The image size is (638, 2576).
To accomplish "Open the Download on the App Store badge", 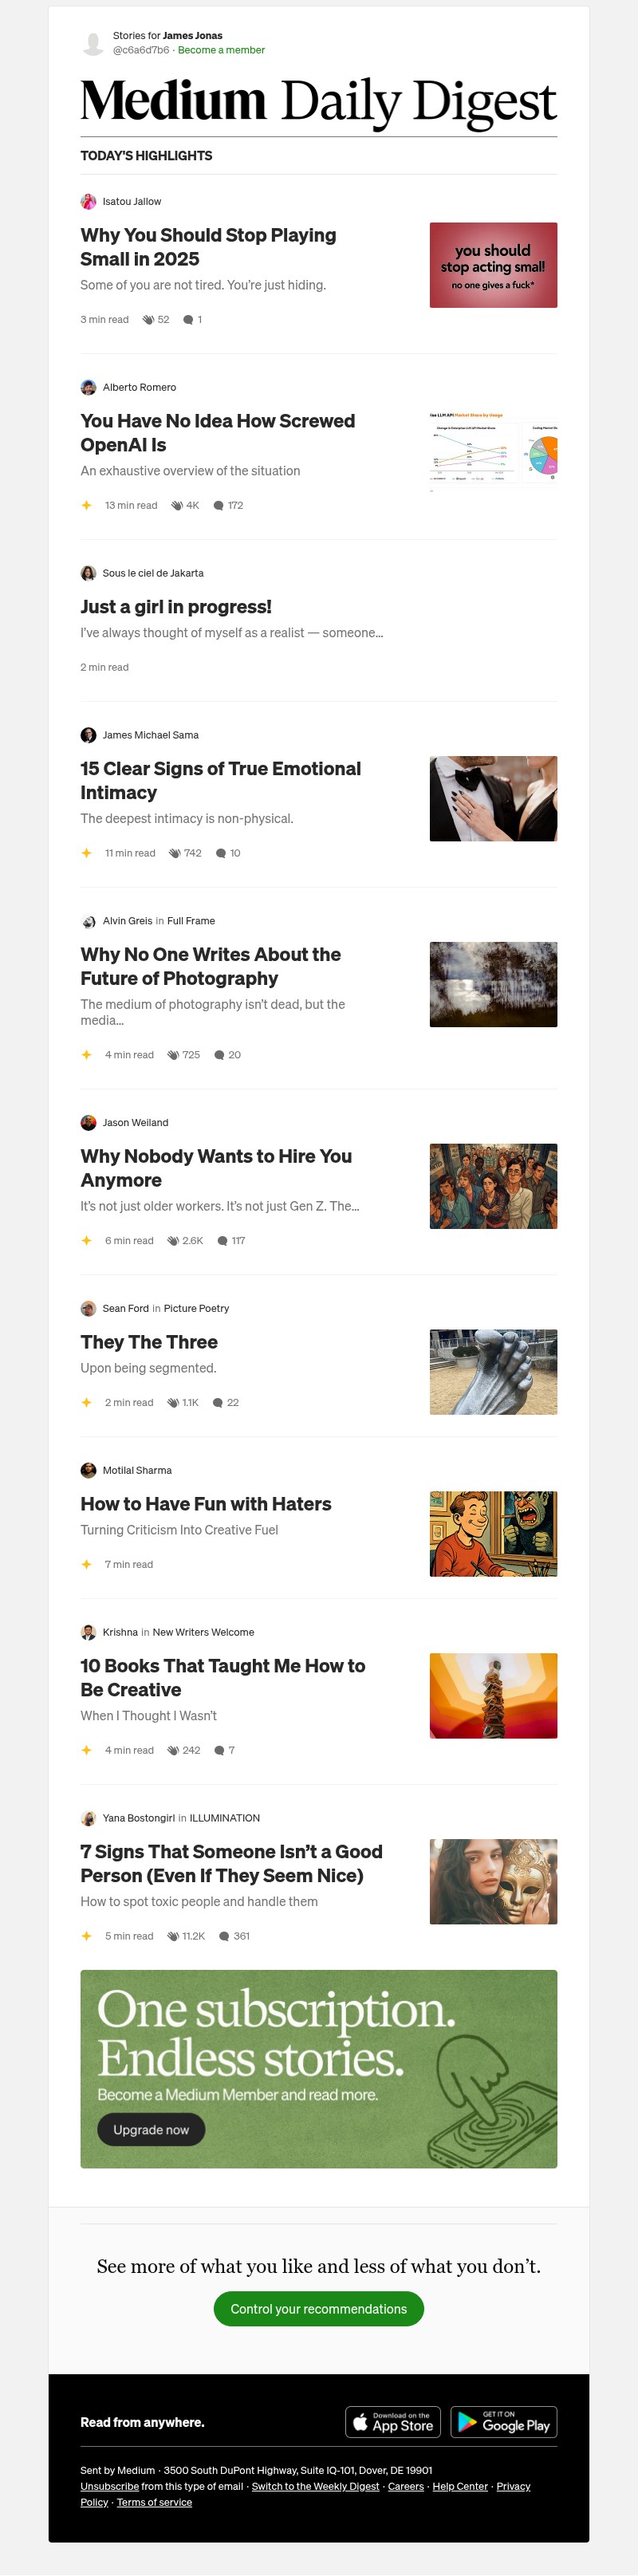I will click(394, 2422).
